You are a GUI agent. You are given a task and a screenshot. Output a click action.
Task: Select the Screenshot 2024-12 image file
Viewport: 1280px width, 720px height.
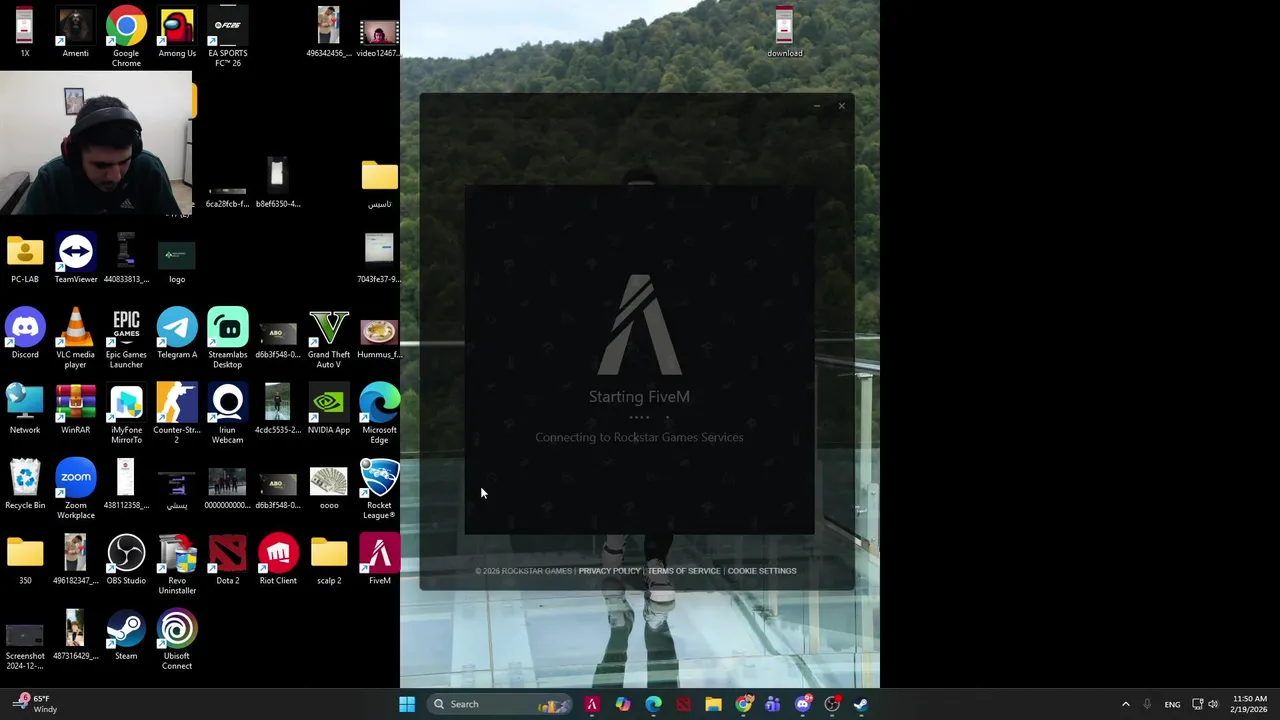(25, 646)
